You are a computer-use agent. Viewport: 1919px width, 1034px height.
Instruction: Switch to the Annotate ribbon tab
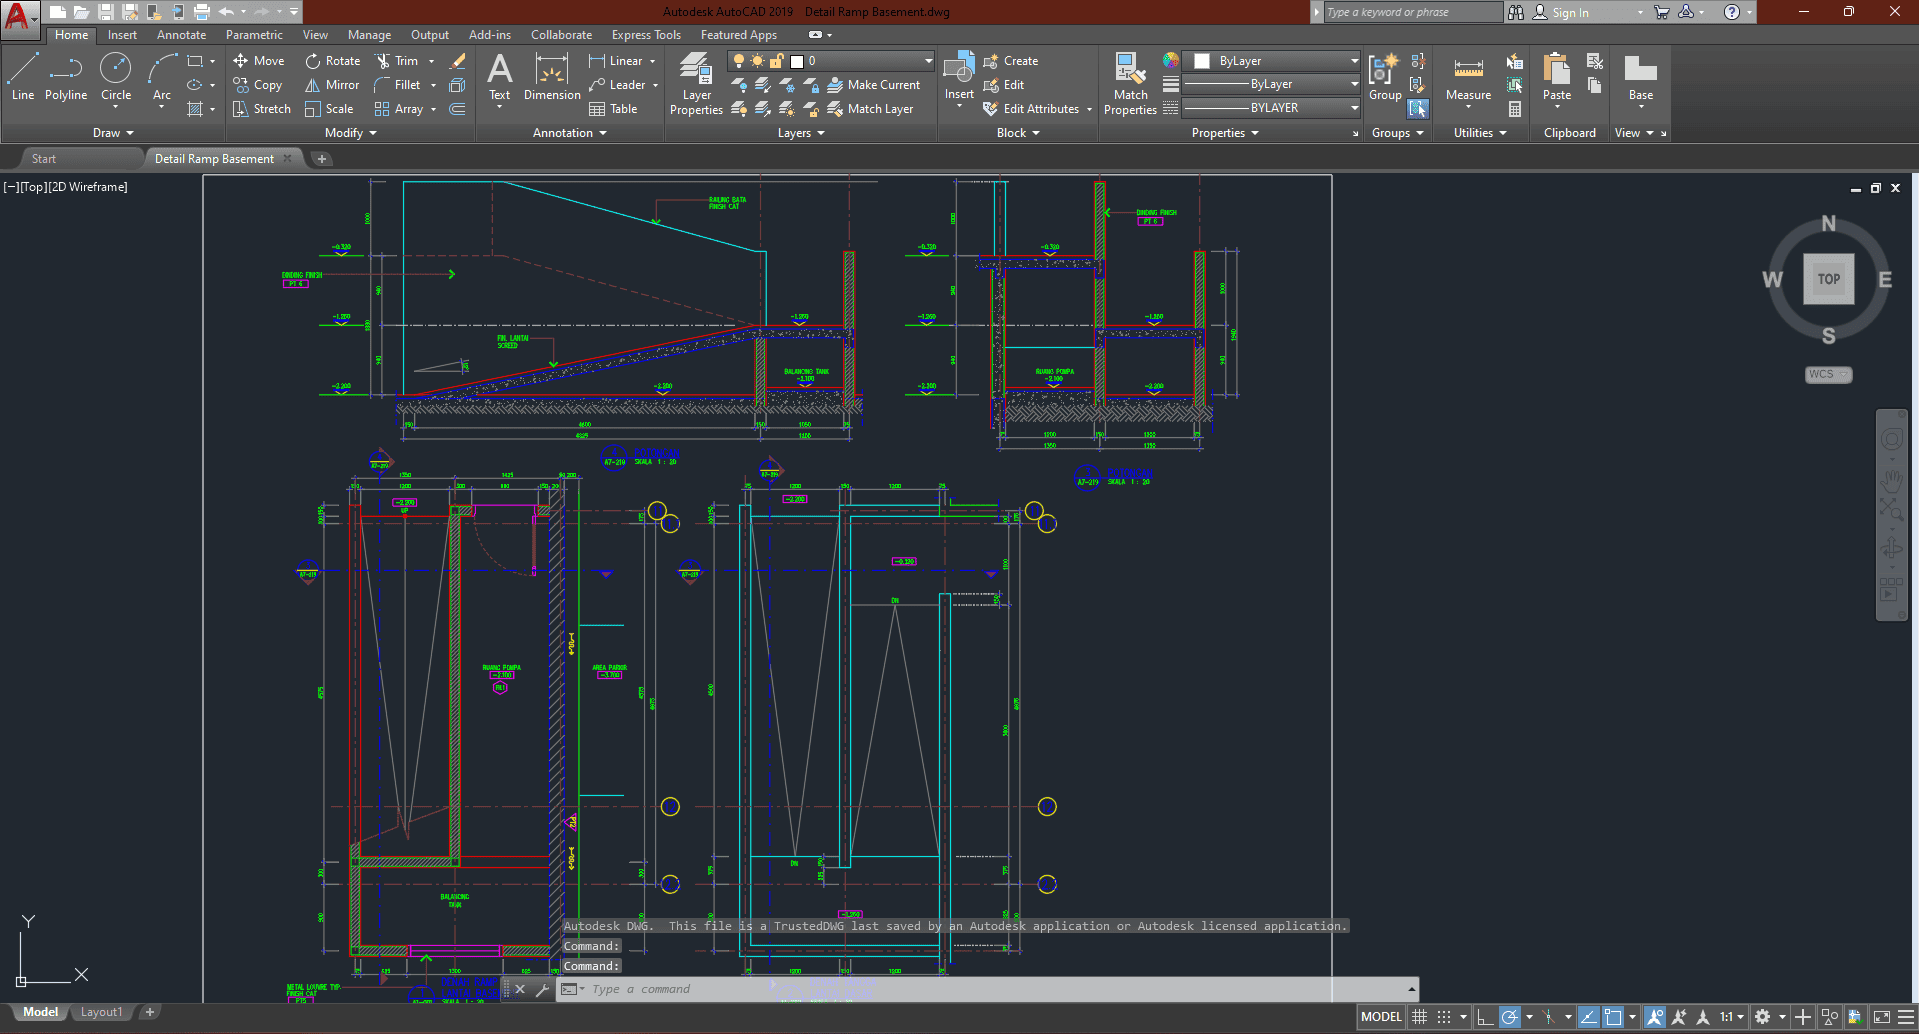point(181,35)
